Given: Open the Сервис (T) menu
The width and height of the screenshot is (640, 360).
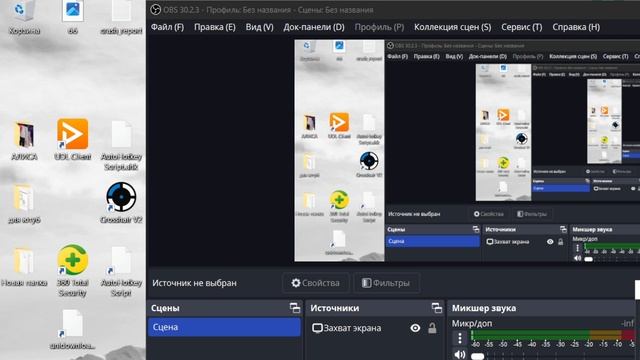Looking at the screenshot, I should click(x=522, y=27).
